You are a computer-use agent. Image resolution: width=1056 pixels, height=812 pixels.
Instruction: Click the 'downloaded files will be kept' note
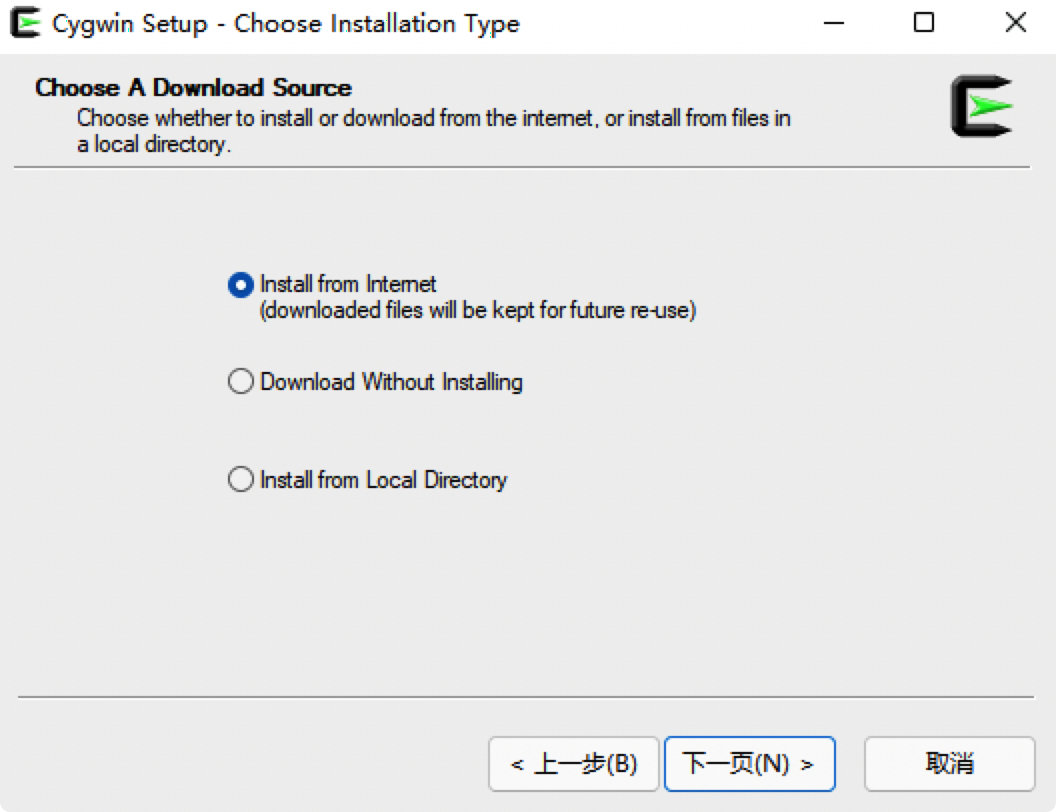click(477, 311)
